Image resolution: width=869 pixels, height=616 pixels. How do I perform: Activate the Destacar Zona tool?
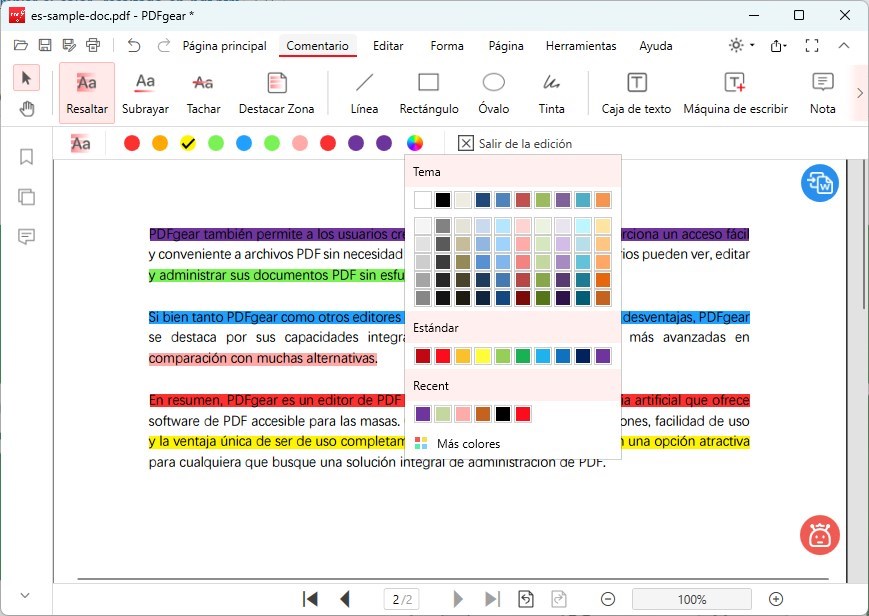click(x=276, y=93)
